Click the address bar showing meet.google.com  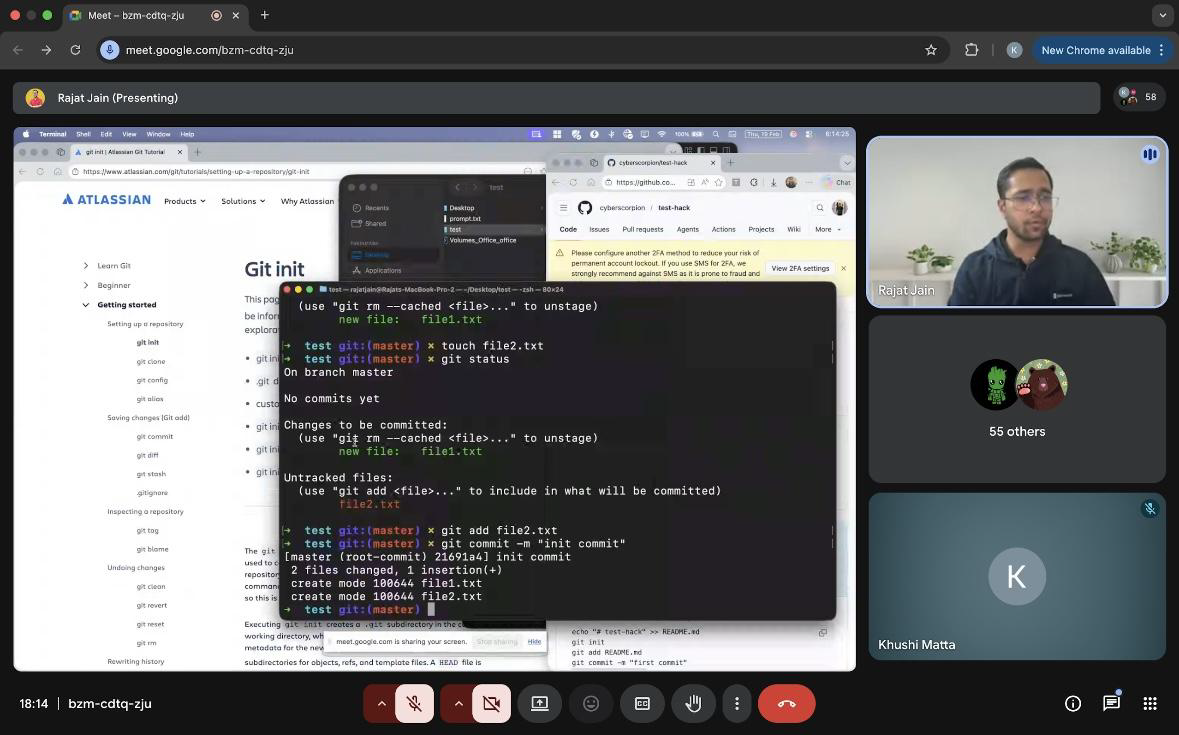point(500,50)
